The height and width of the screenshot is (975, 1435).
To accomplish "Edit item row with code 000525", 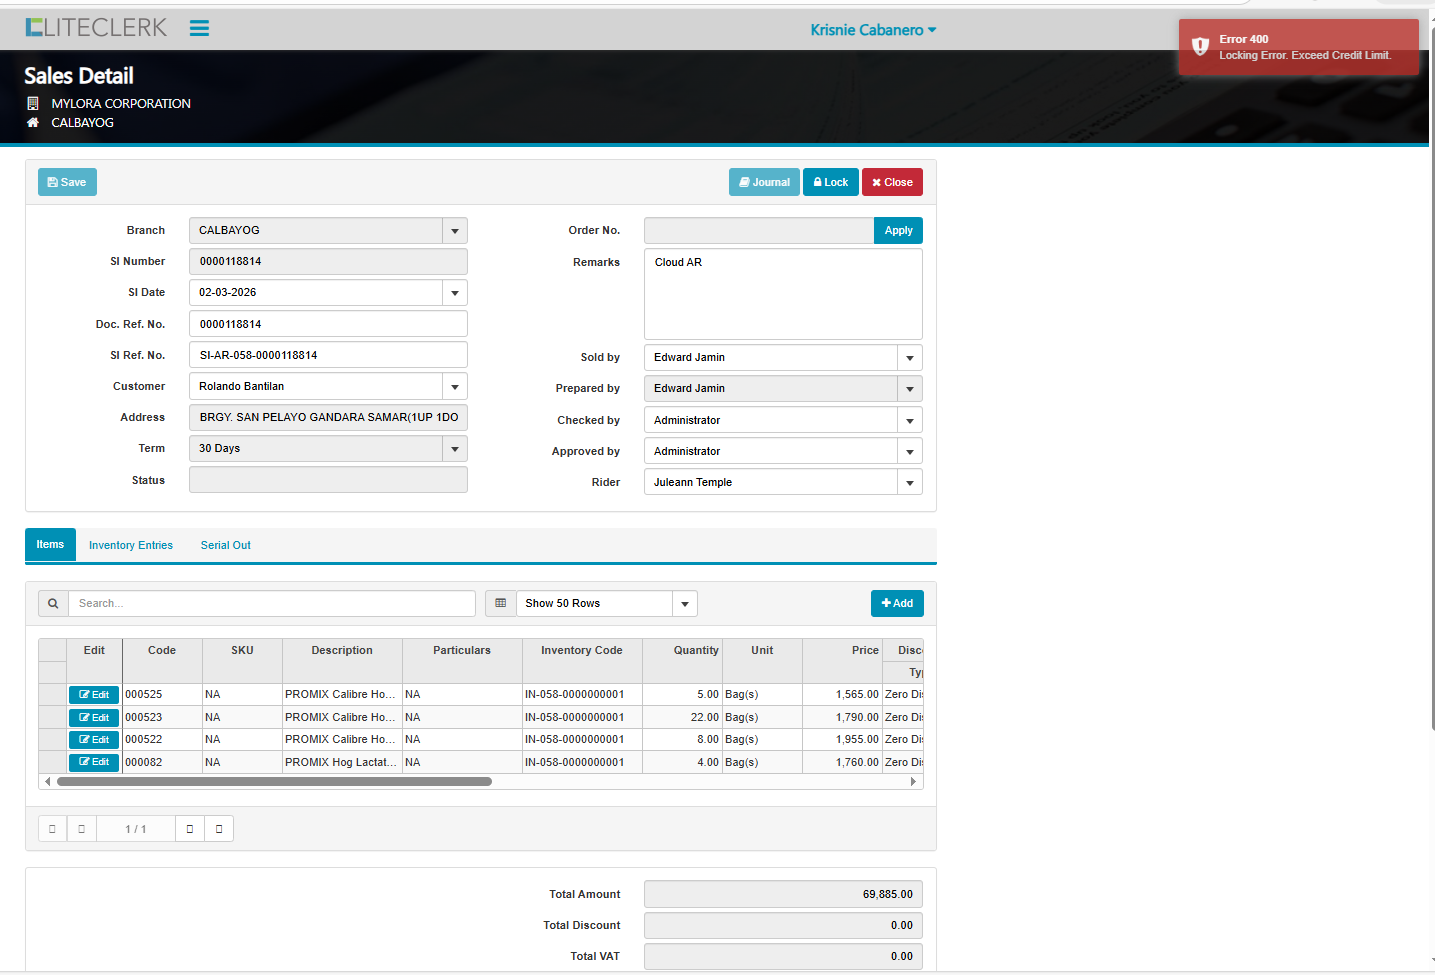I will (x=94, y=695).
